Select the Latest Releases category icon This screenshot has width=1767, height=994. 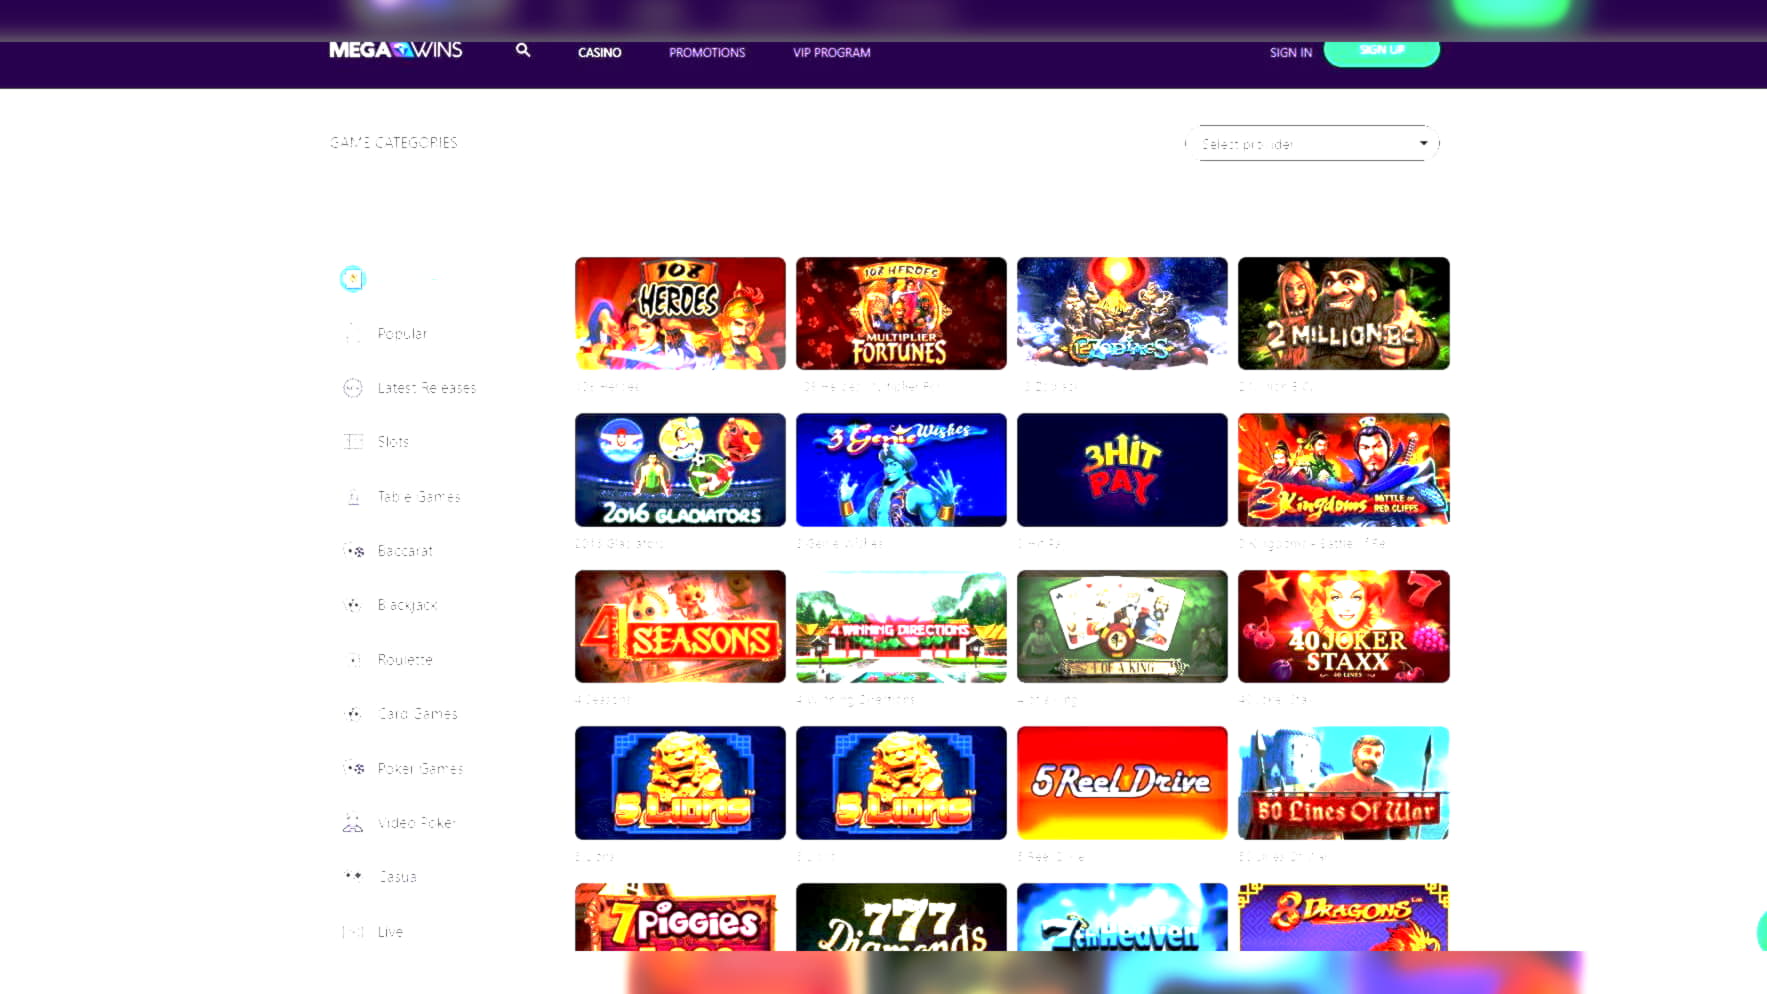352,388
